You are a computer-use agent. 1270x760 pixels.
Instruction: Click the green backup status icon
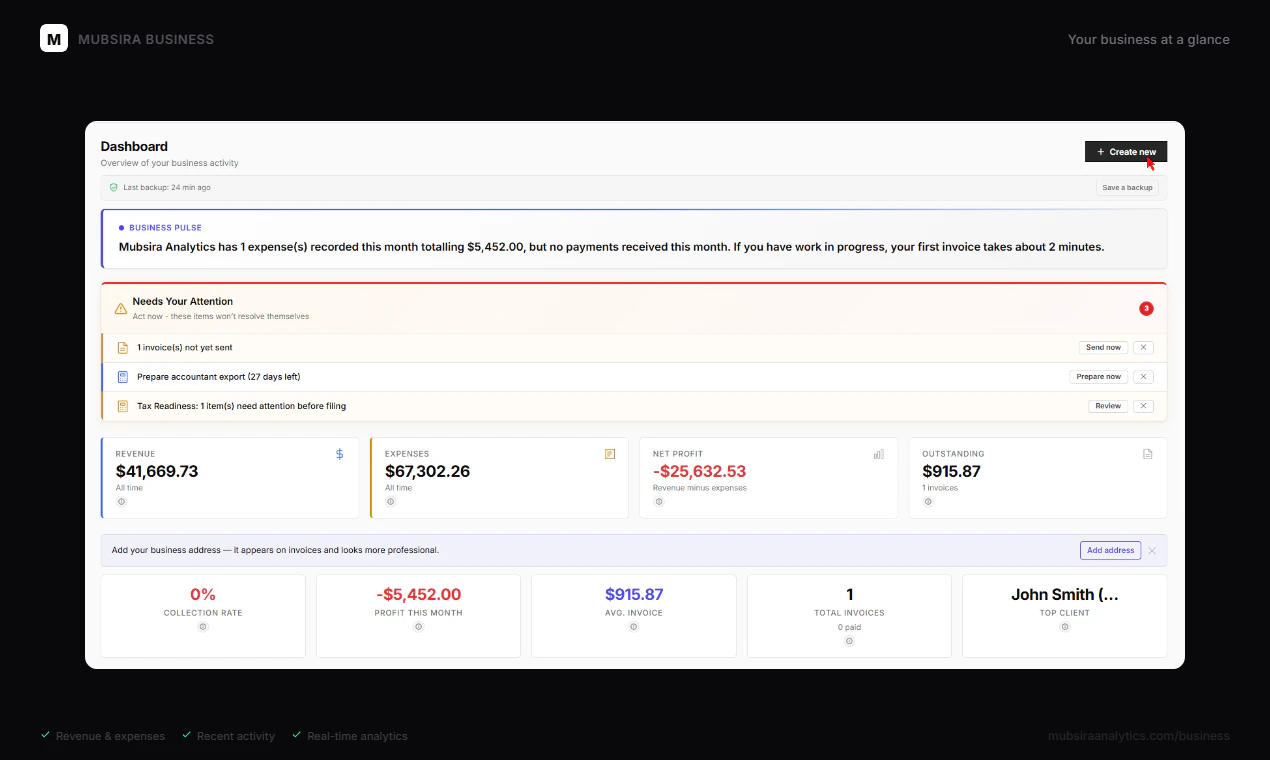(x=113, y=187)
